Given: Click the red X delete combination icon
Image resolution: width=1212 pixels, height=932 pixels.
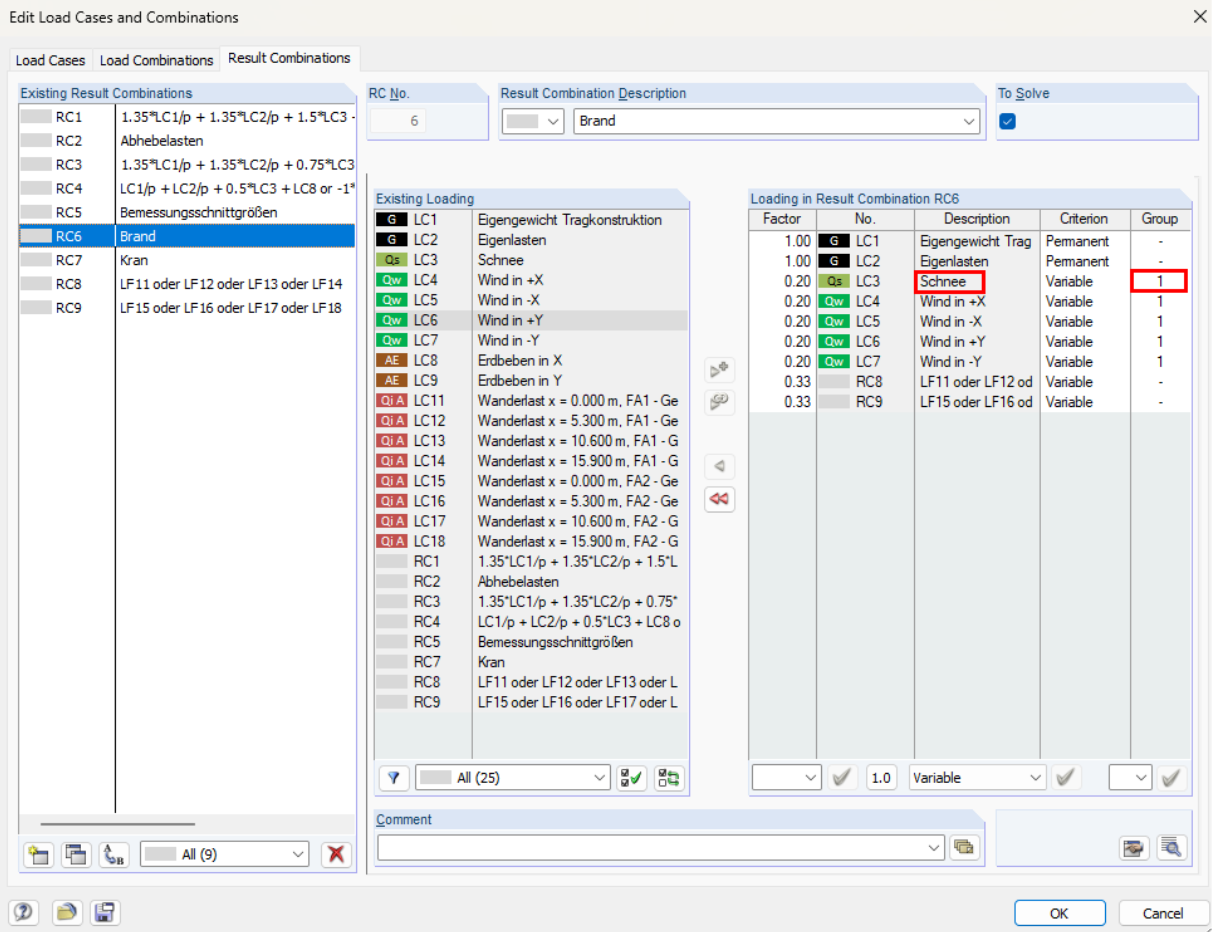Looking at the screenshot, I should click(x=336, y=854).
